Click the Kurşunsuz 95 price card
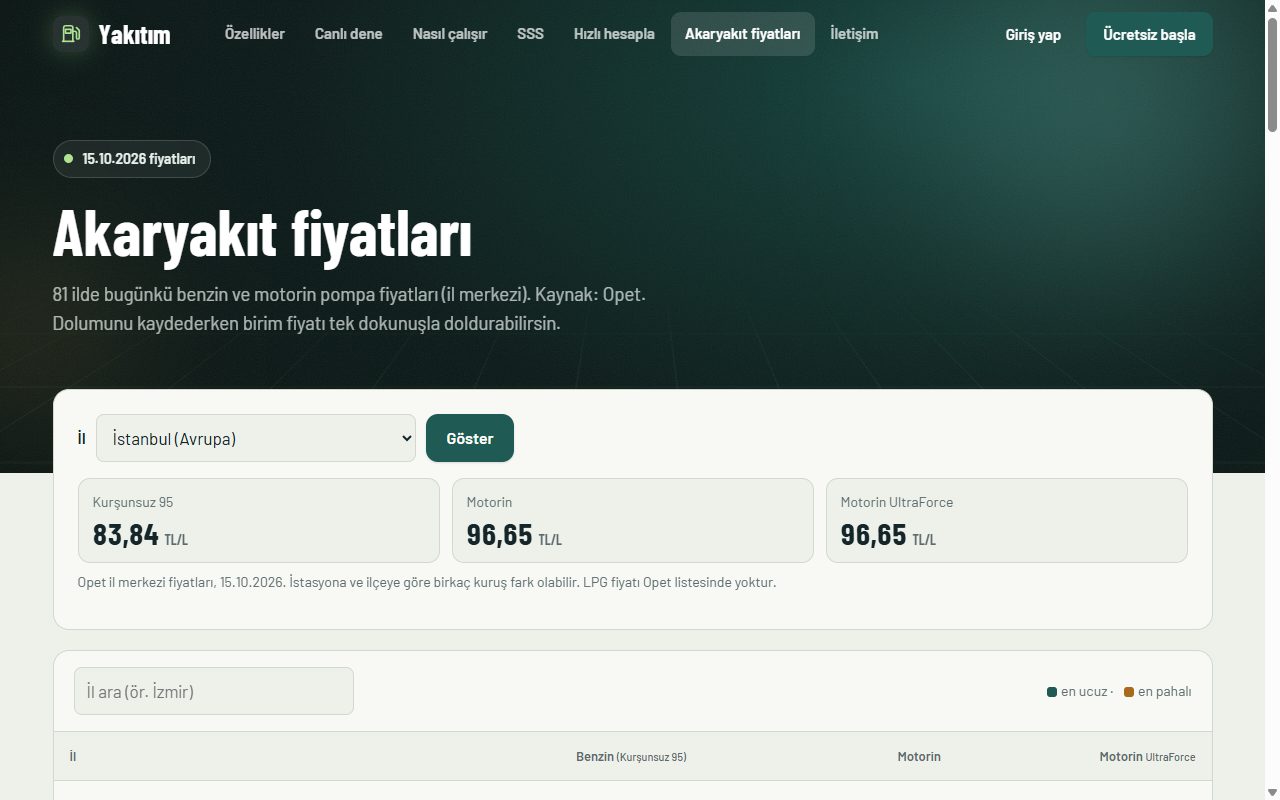 click(x=259, y=520)
